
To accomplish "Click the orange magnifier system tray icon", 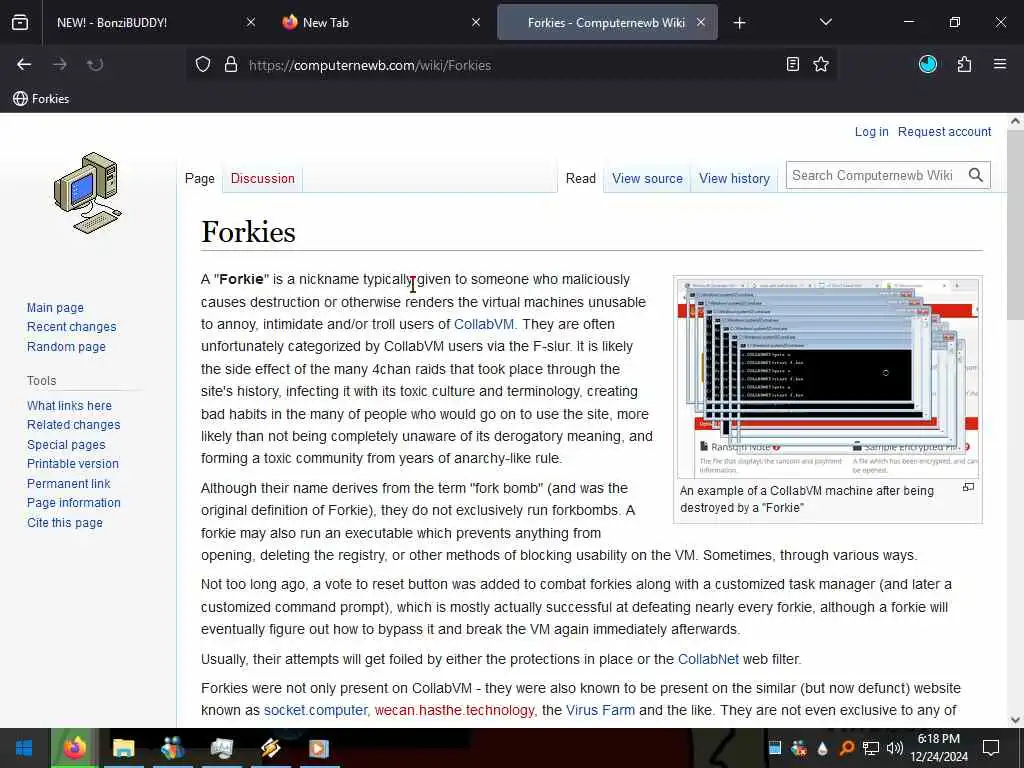I will (x=846, y=748).
